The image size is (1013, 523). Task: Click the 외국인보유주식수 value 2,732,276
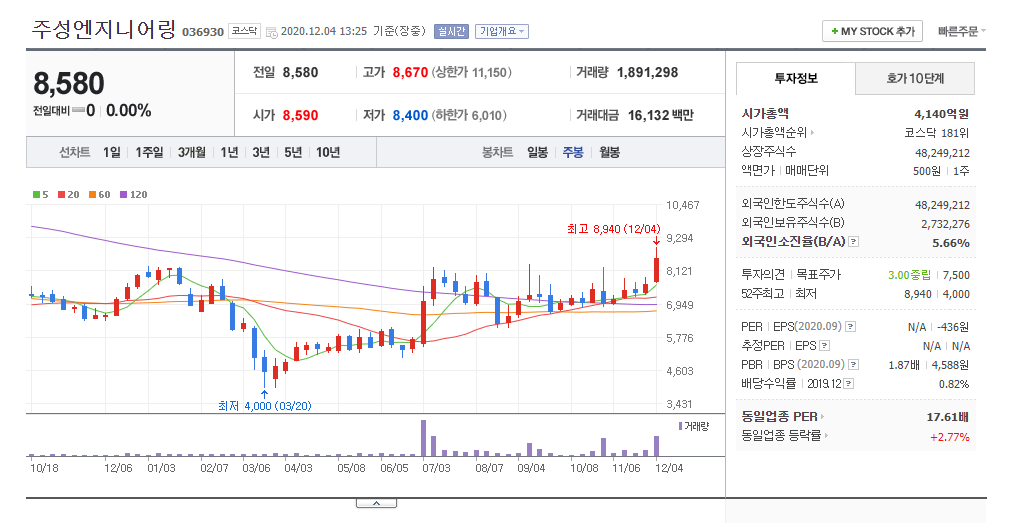[945, 224]
